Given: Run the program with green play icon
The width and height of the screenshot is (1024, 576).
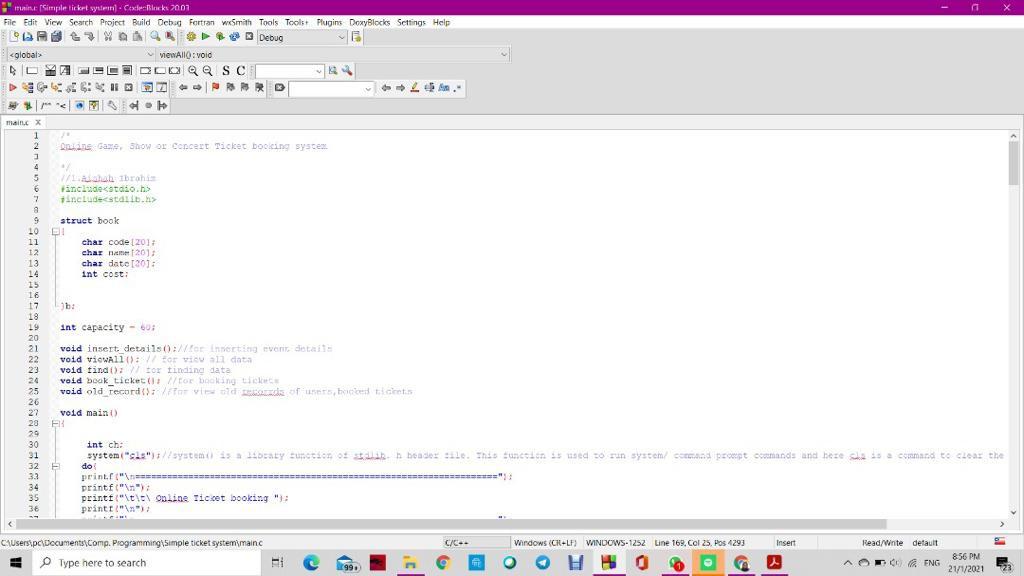Looking at the screenshot, I should (205, 37).
